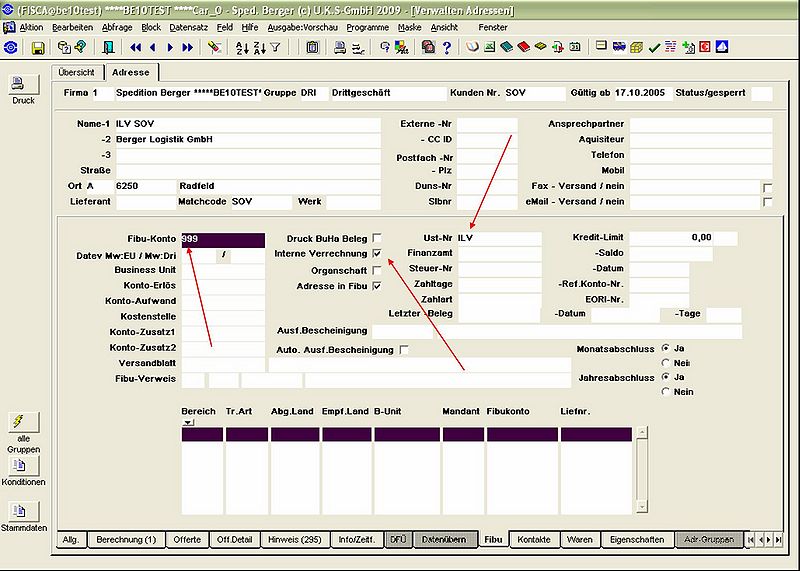Open the Bearbeiten menu
800x571 pixels.
(72, 28)
